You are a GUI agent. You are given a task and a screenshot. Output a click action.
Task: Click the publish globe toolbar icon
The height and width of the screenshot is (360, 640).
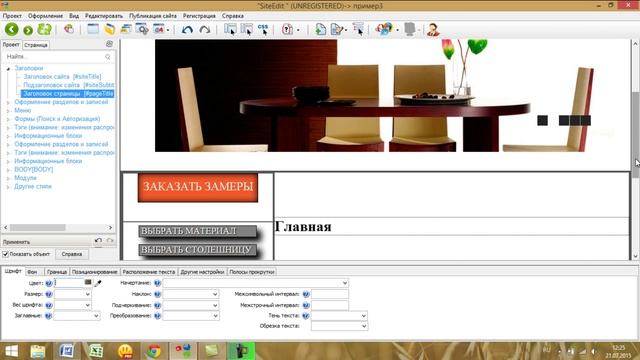tap(384, 29)
